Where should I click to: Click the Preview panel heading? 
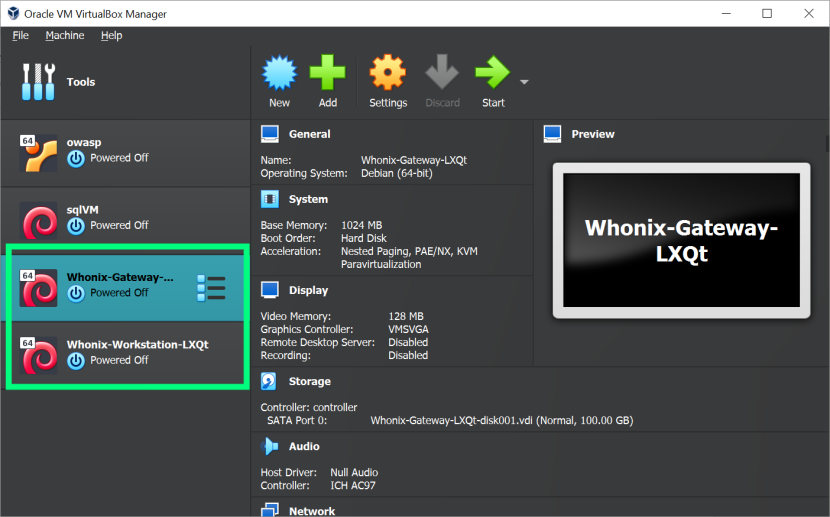593,134
